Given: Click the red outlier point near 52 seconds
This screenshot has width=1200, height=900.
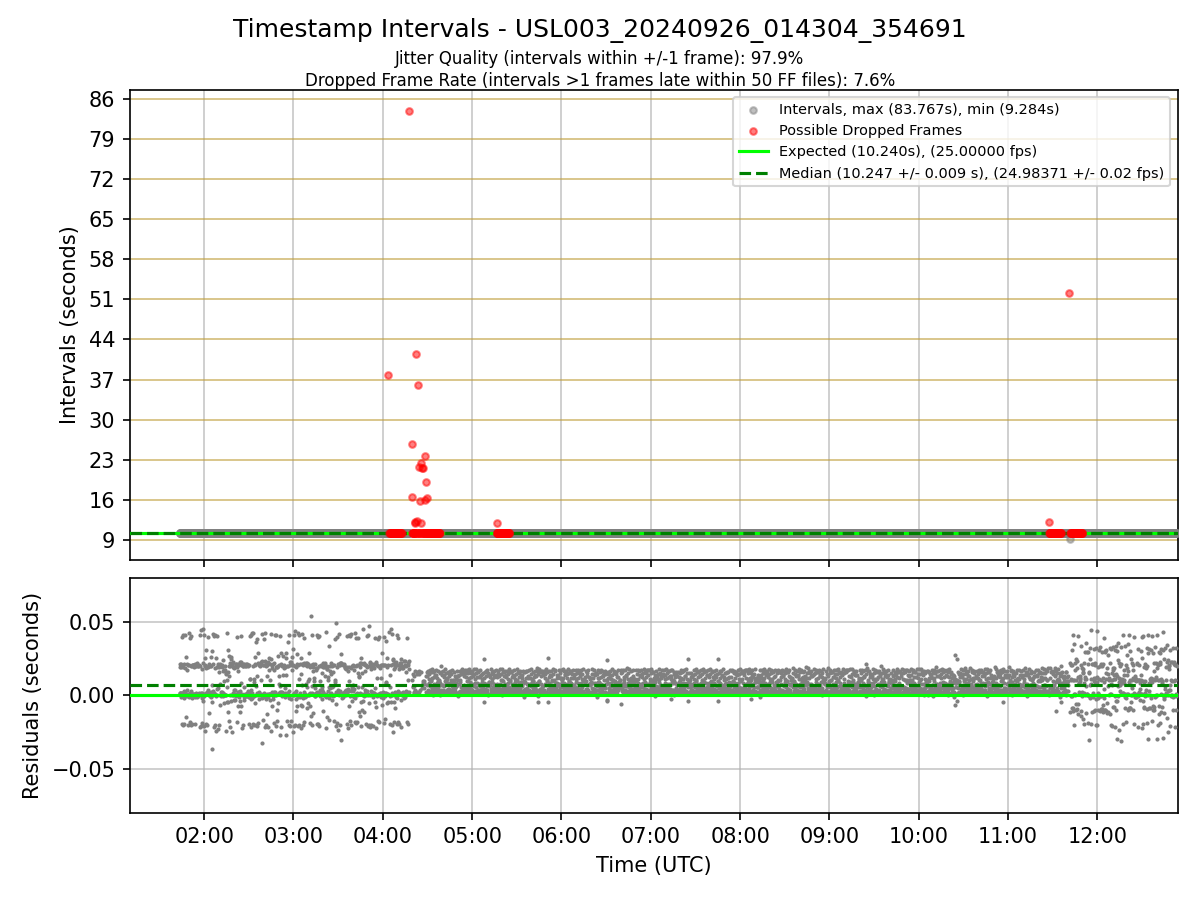Looking at the screenshot, I should (x=1069, y=293).
